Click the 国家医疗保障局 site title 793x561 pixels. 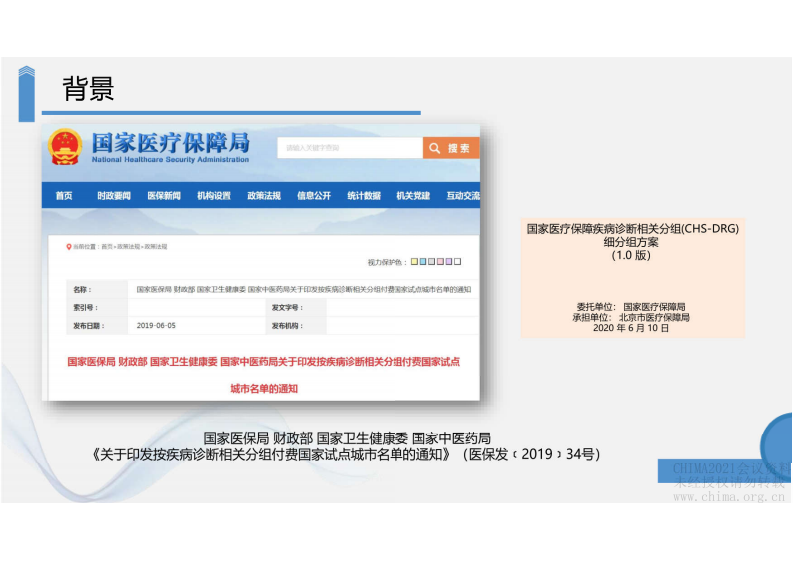pos(170,143)
